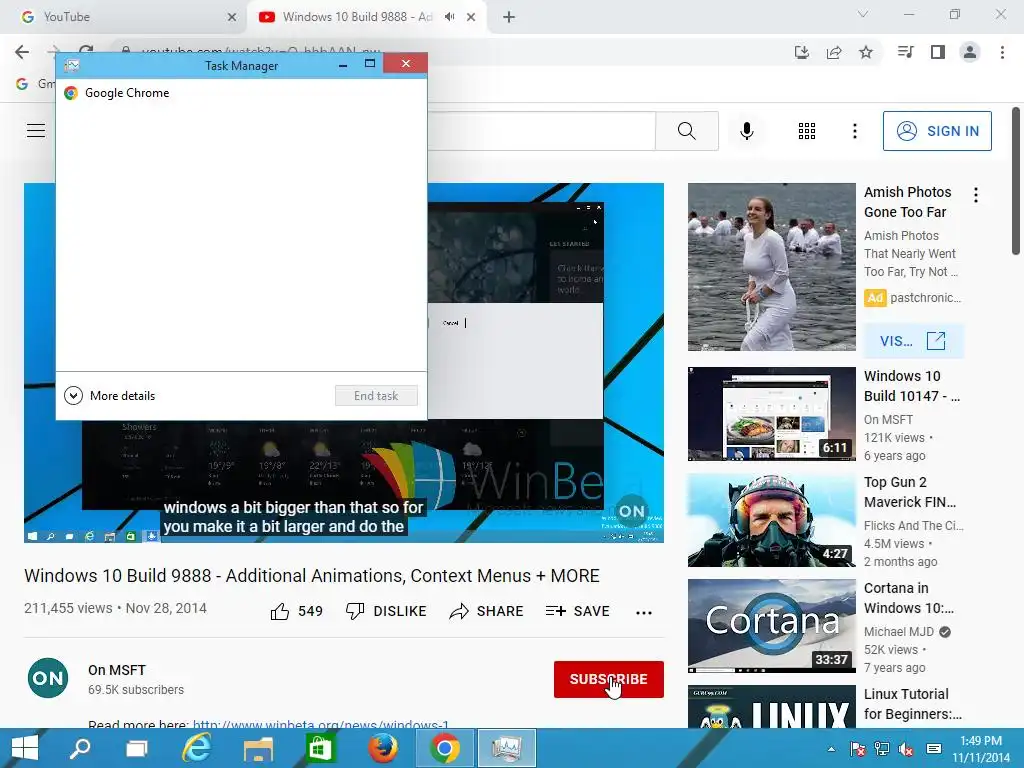Screen dimensions: 1024x768
Task: Open the Chrome profile avatar icon
Action: pyautogui.click(x=970, y=52)
